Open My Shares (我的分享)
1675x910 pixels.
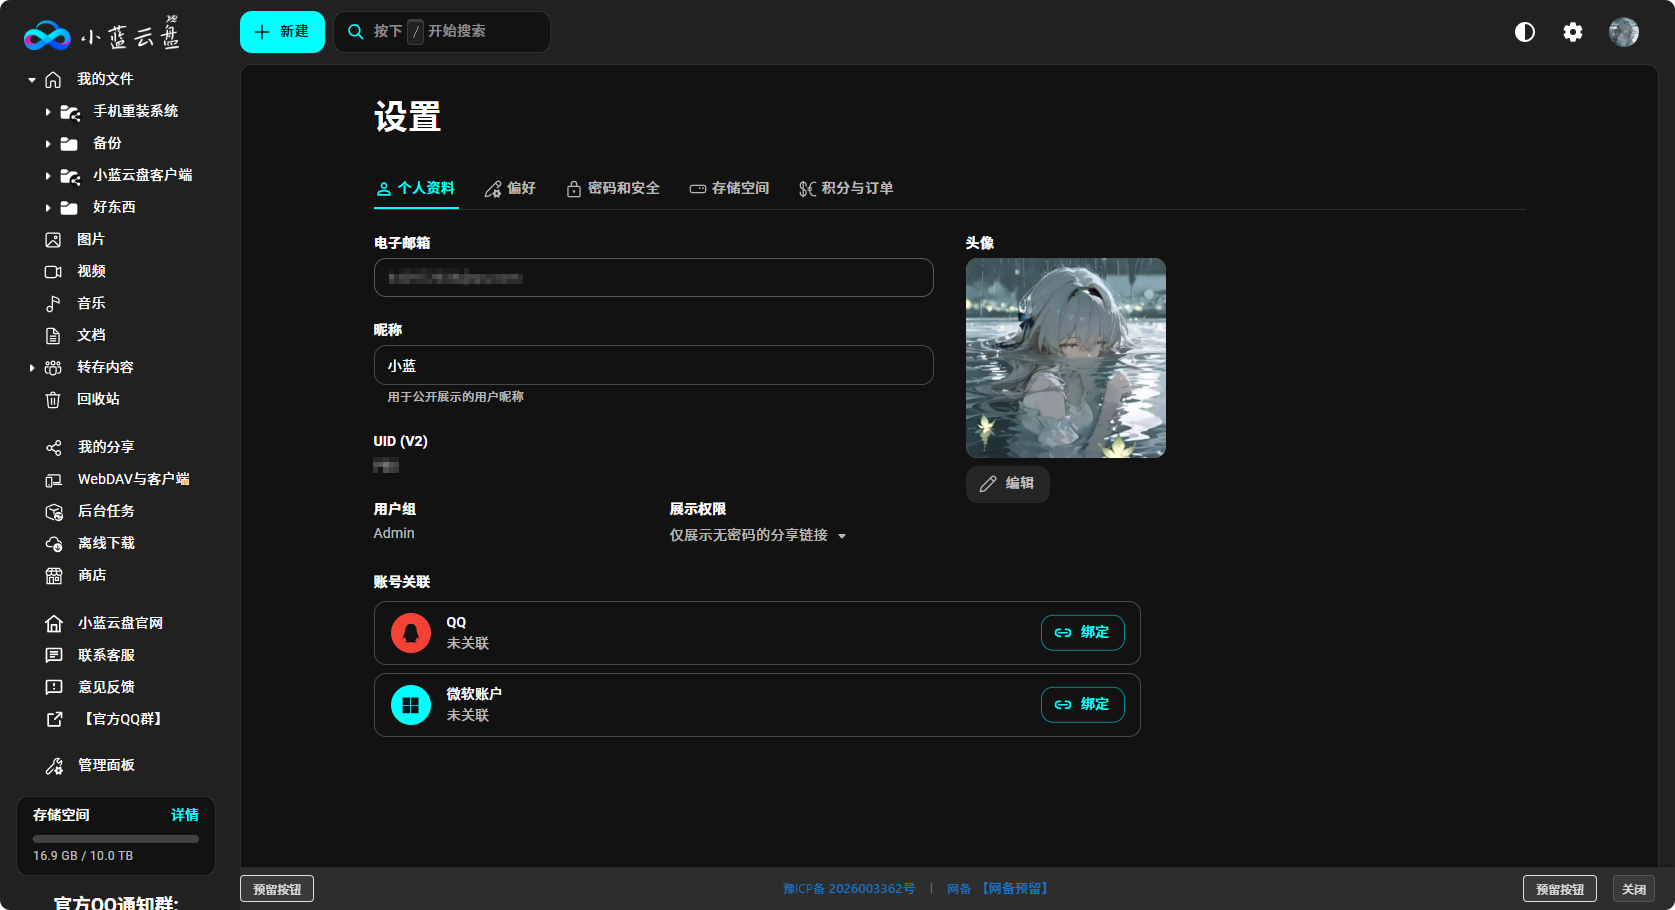105,447
